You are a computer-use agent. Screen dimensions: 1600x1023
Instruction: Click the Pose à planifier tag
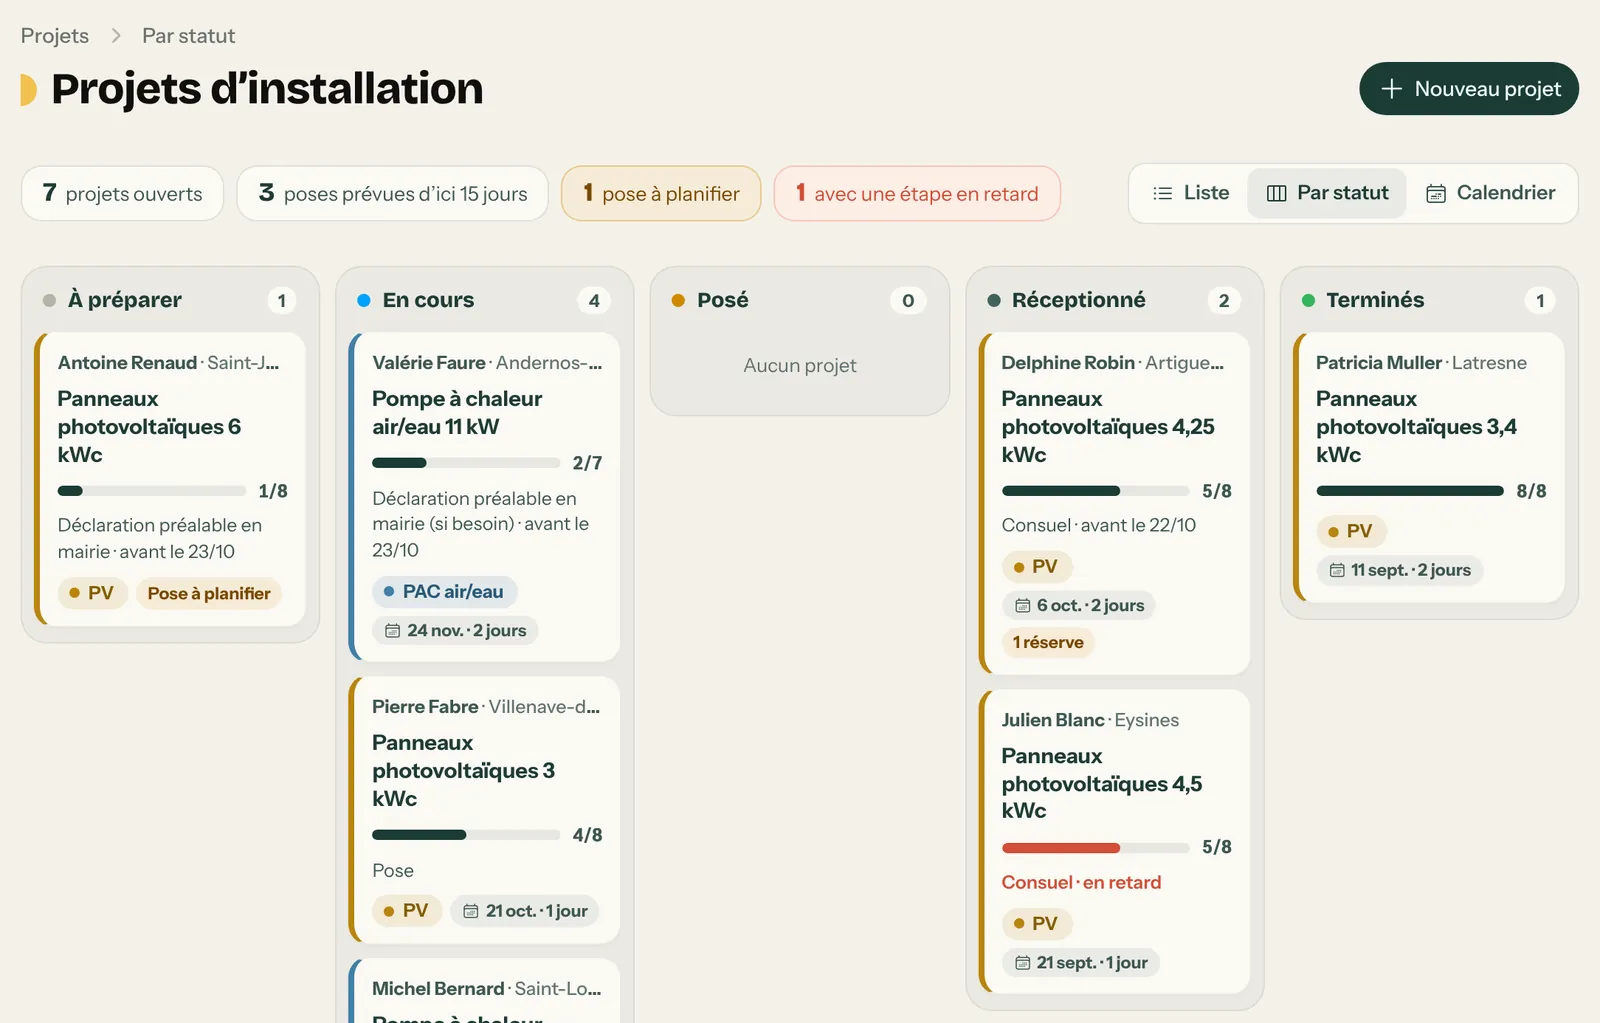tap(209, 593)
